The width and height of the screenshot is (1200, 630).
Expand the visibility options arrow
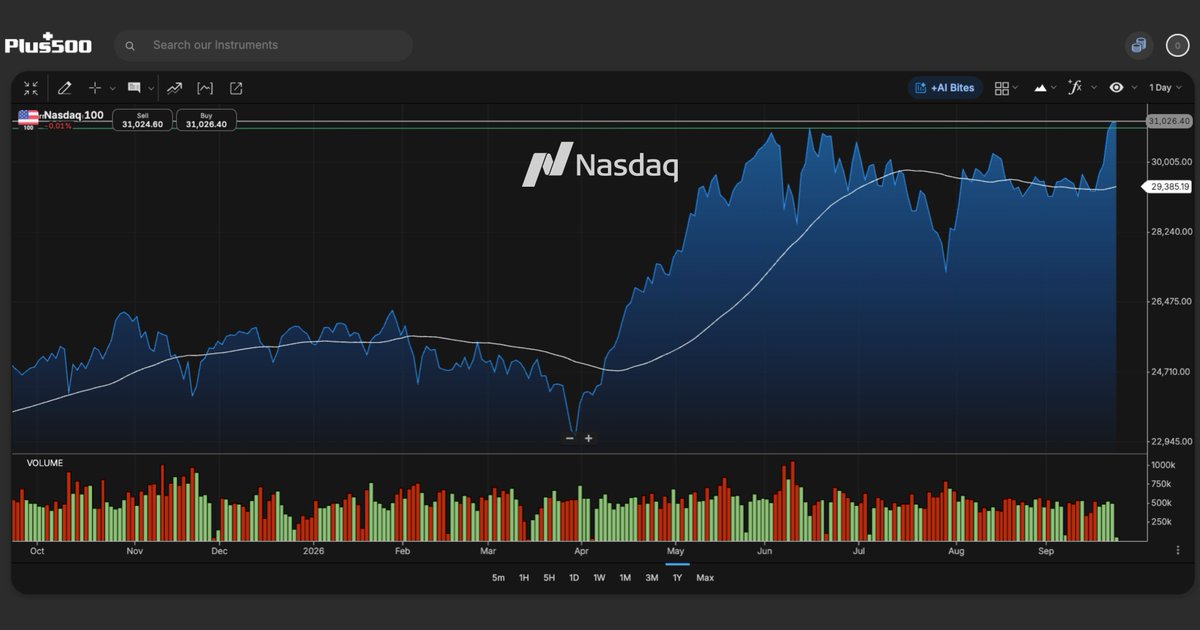[x=1133, y=88]
